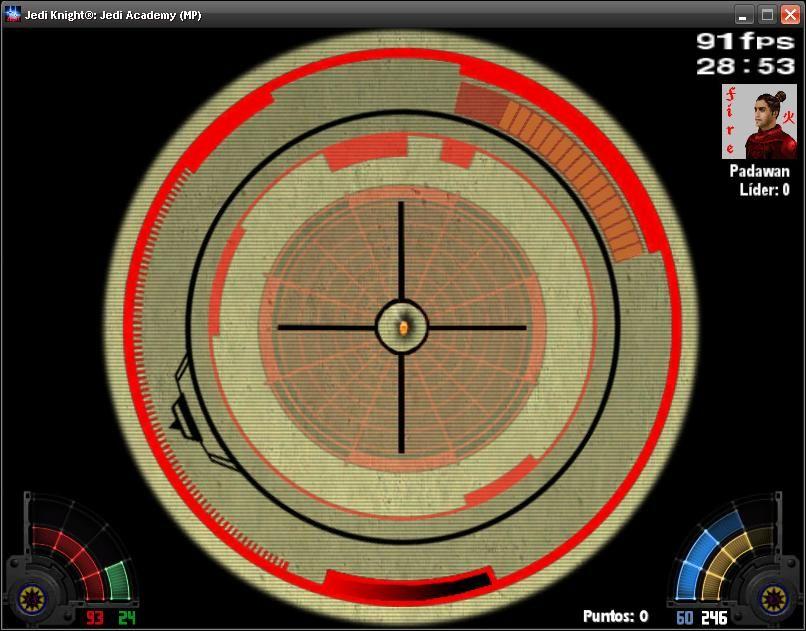806x631 pixels.
Task: Click the red charge bar at scope bottom
Action: tap(407, 585)
